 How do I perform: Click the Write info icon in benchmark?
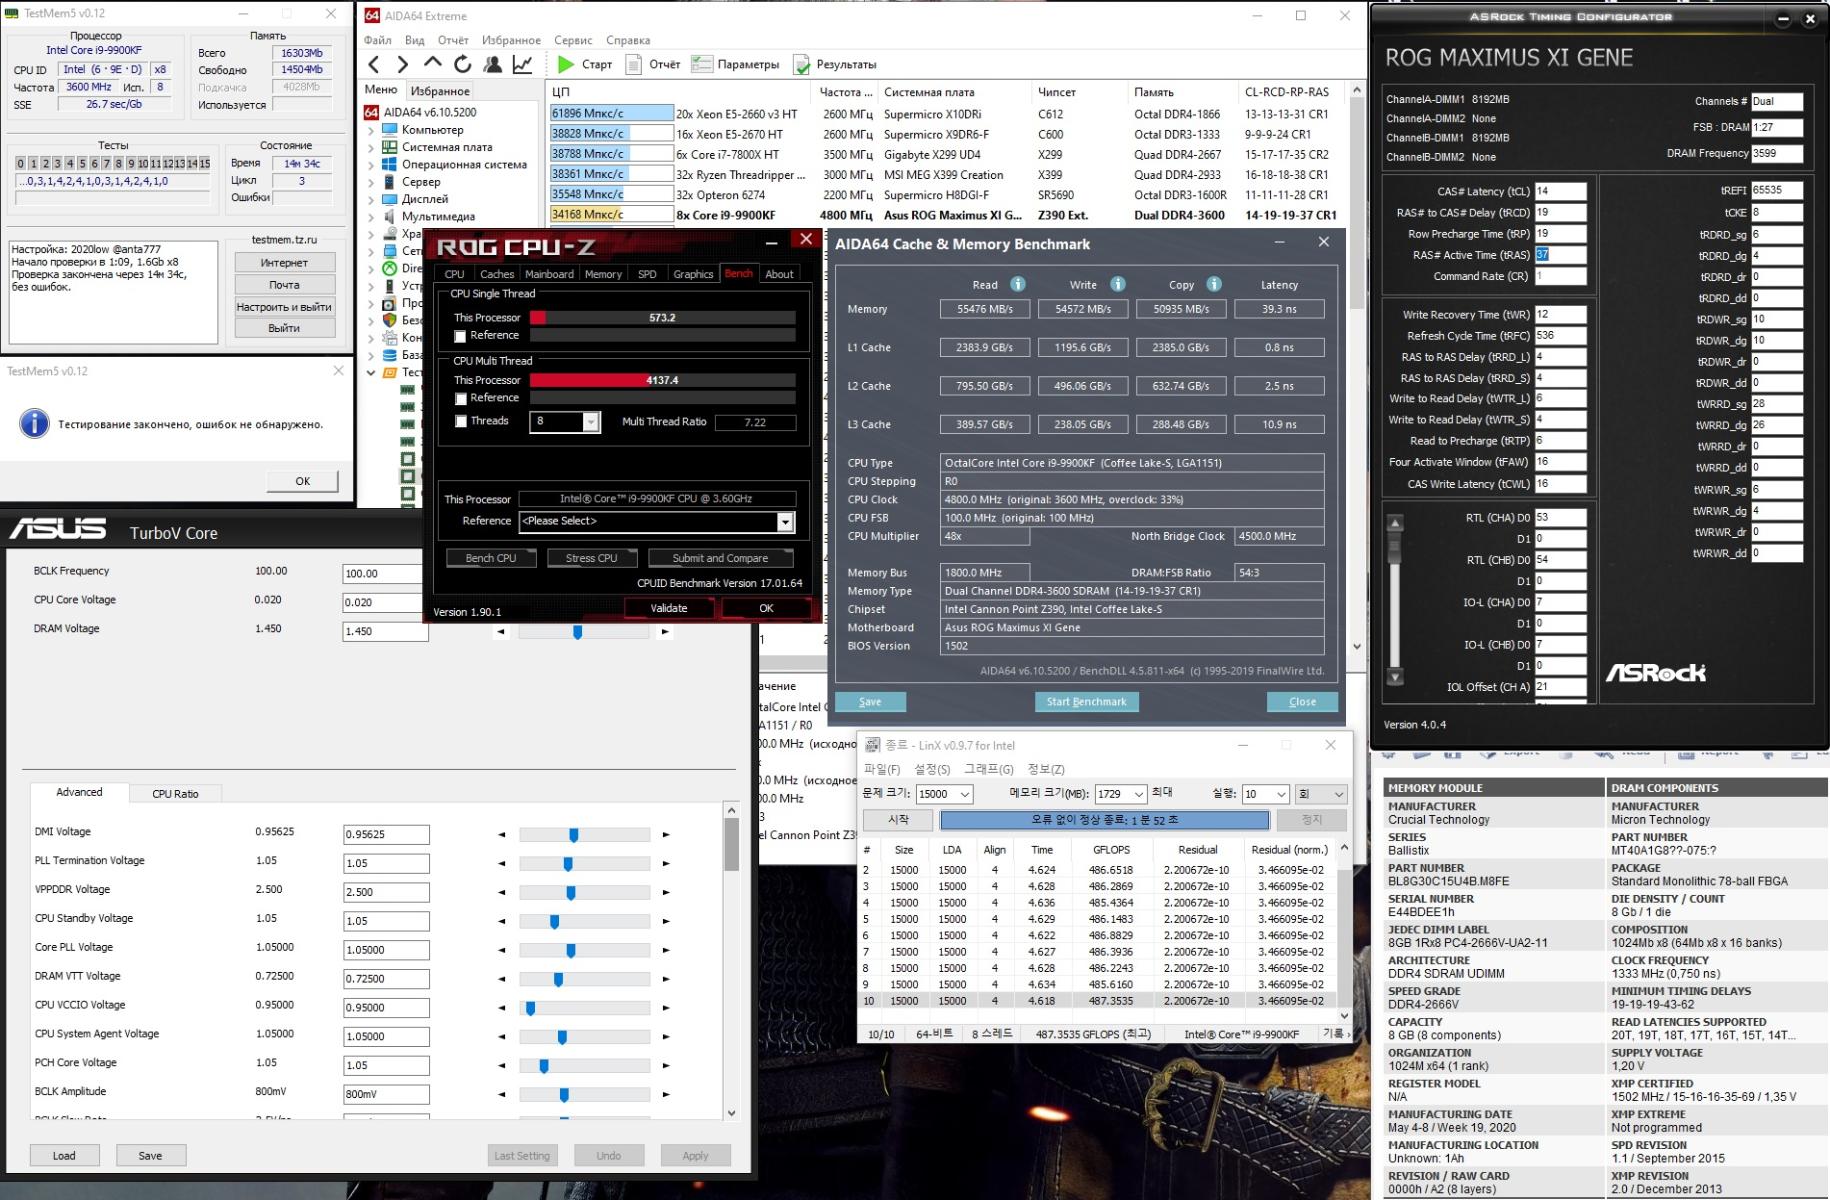1117,284
